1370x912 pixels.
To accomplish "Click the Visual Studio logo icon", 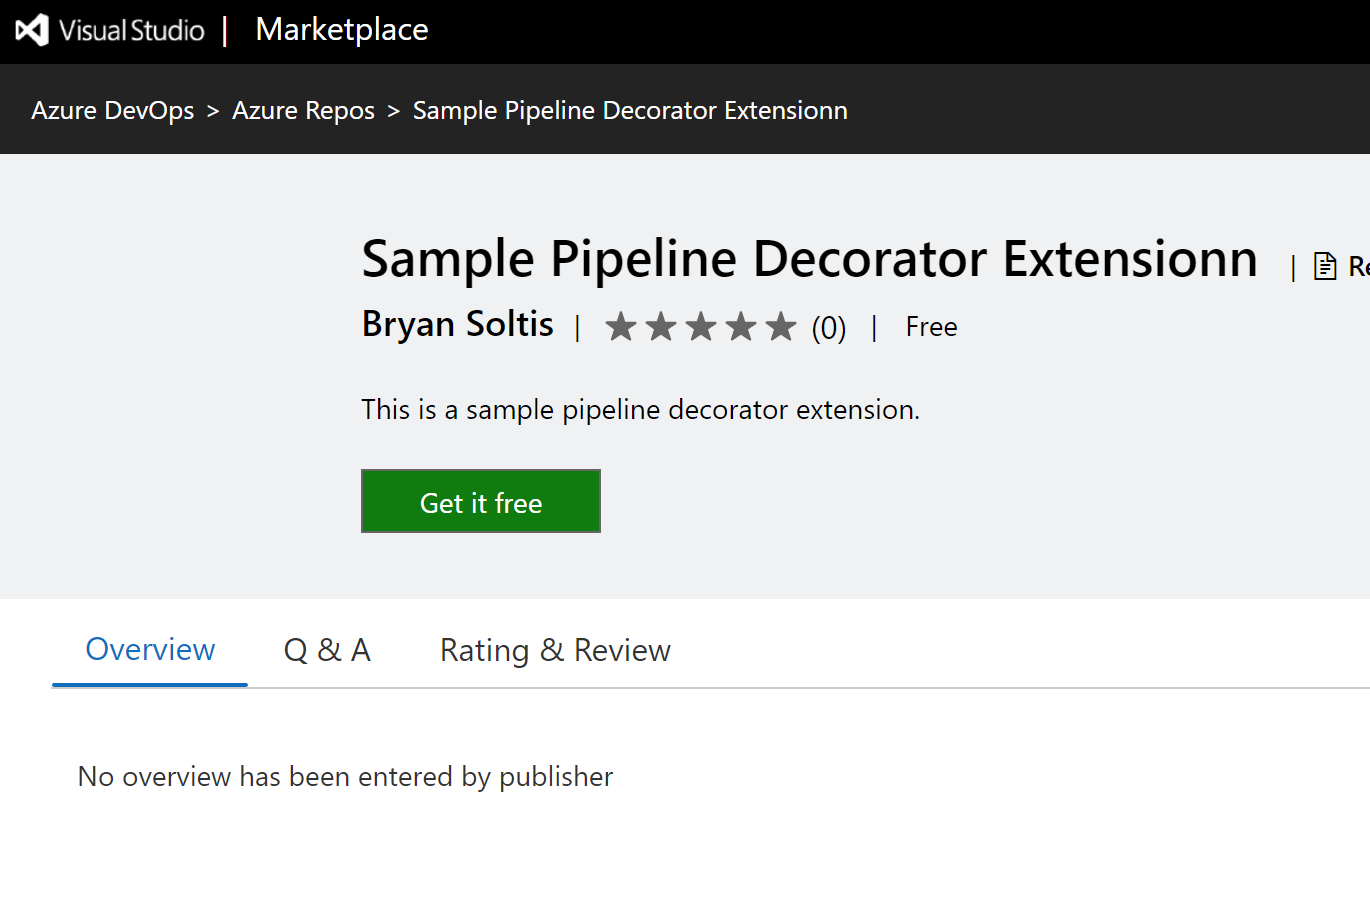I will (x=30, y=30).
